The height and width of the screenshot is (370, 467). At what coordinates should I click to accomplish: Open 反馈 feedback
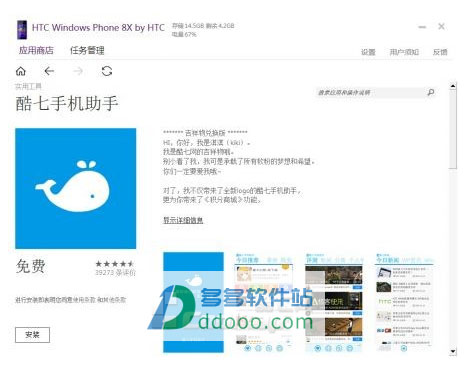pyautogui.click(x=440, y=52)
